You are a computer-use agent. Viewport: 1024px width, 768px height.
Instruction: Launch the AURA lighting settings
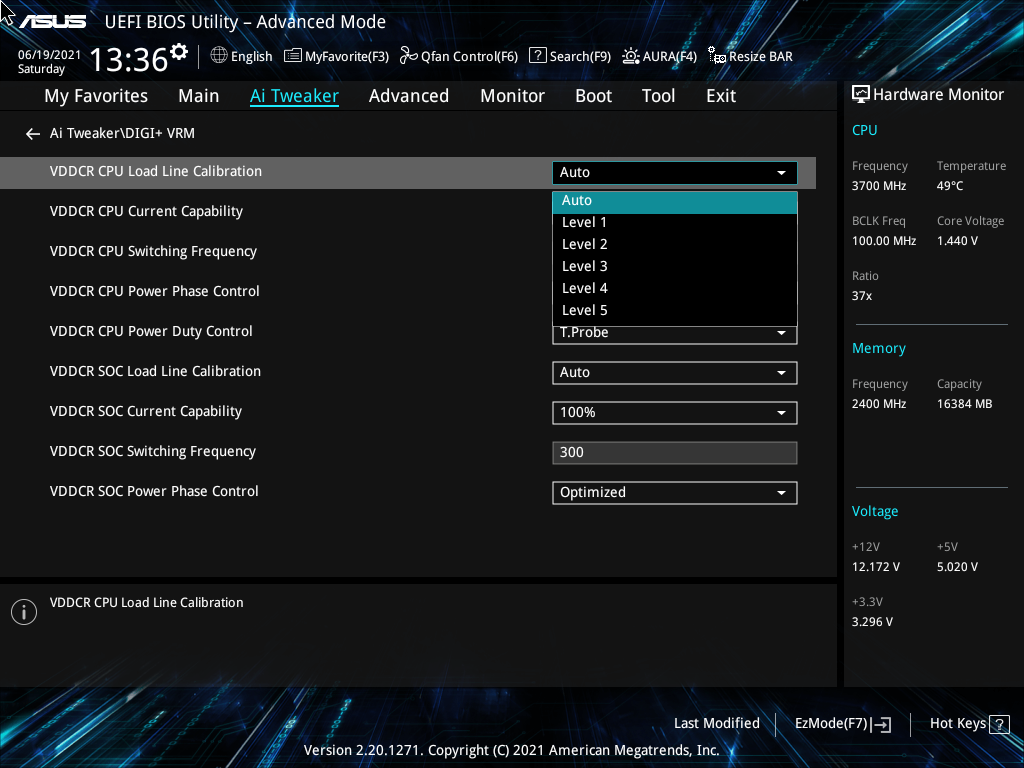point(660,56)
